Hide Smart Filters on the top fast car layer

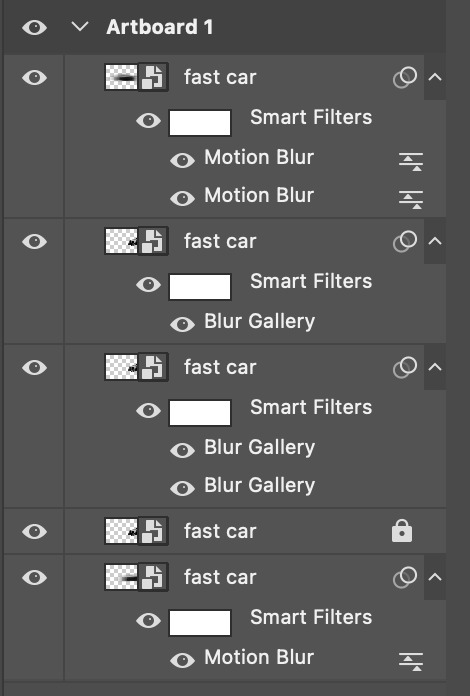tap(149, 120)
